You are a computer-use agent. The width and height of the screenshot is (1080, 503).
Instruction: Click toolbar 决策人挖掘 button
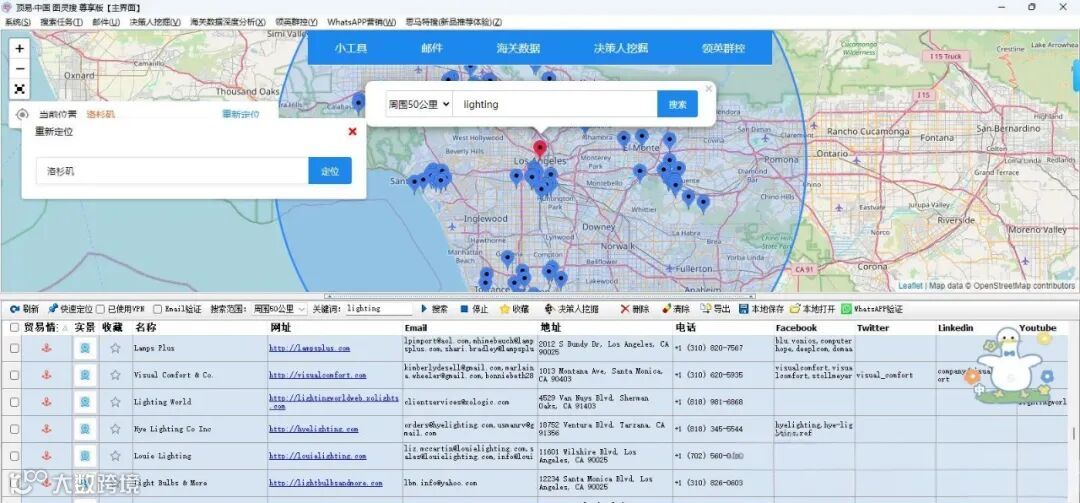(571, 309)
